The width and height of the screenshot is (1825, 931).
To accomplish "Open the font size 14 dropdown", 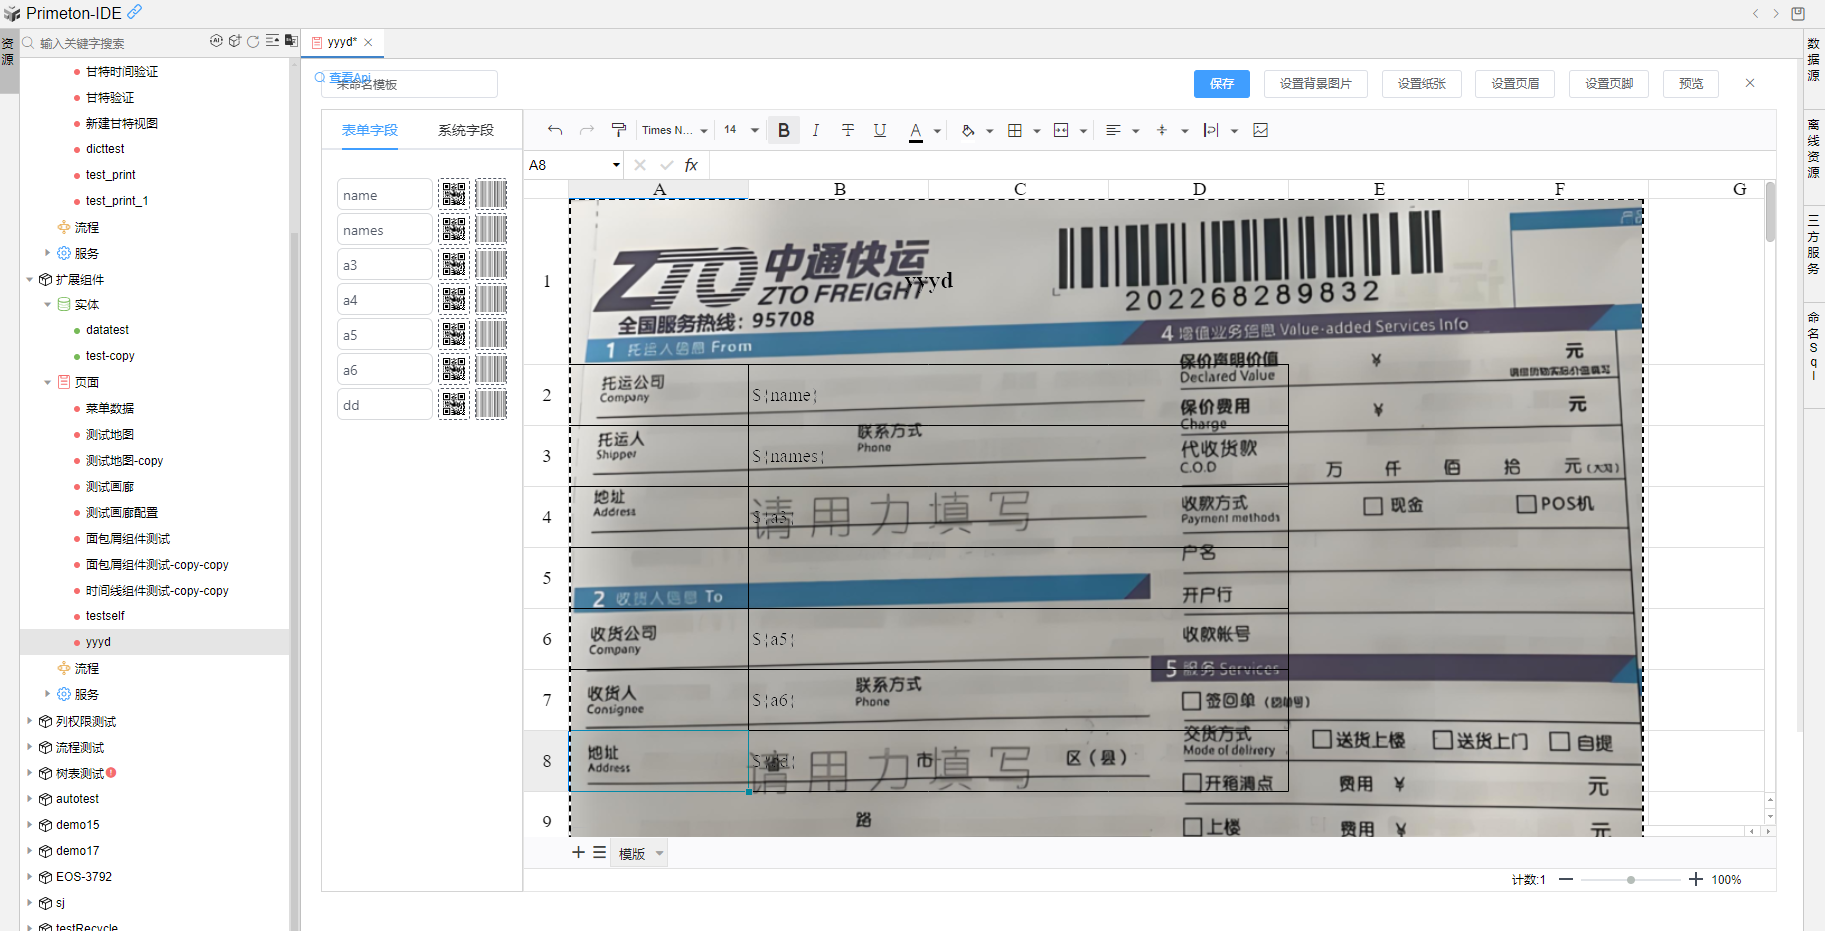I will coord(741,130).
